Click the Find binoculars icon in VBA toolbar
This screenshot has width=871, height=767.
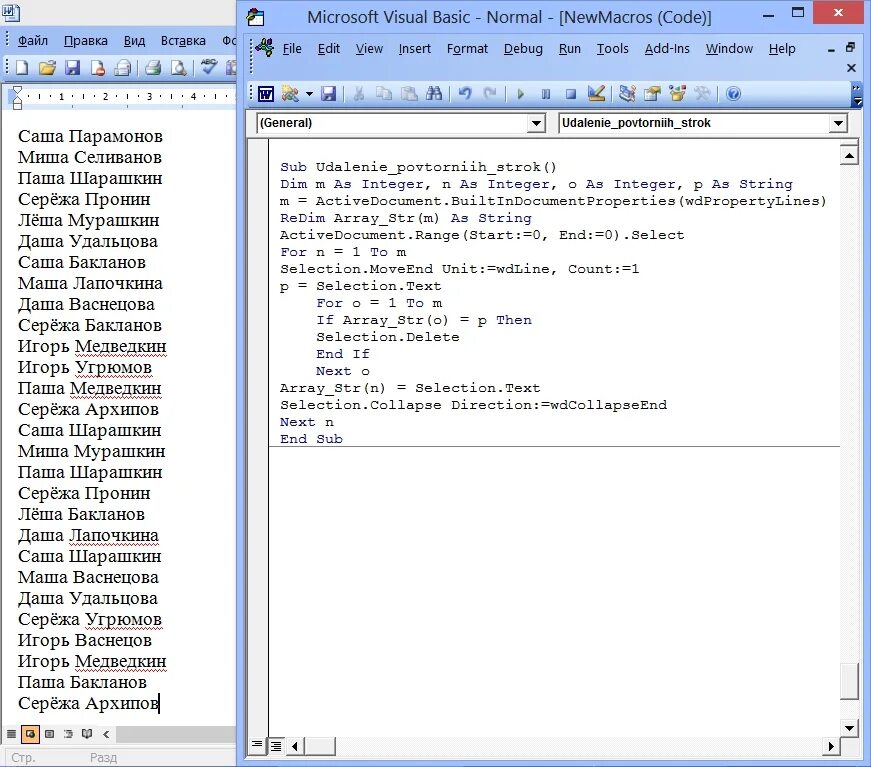coord(433,94)
